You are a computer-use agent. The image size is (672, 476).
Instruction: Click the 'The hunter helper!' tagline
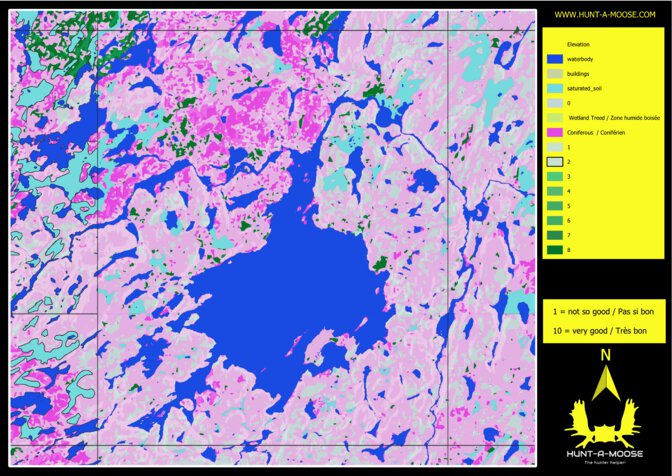pyautogui.click(x=604, y=462)
